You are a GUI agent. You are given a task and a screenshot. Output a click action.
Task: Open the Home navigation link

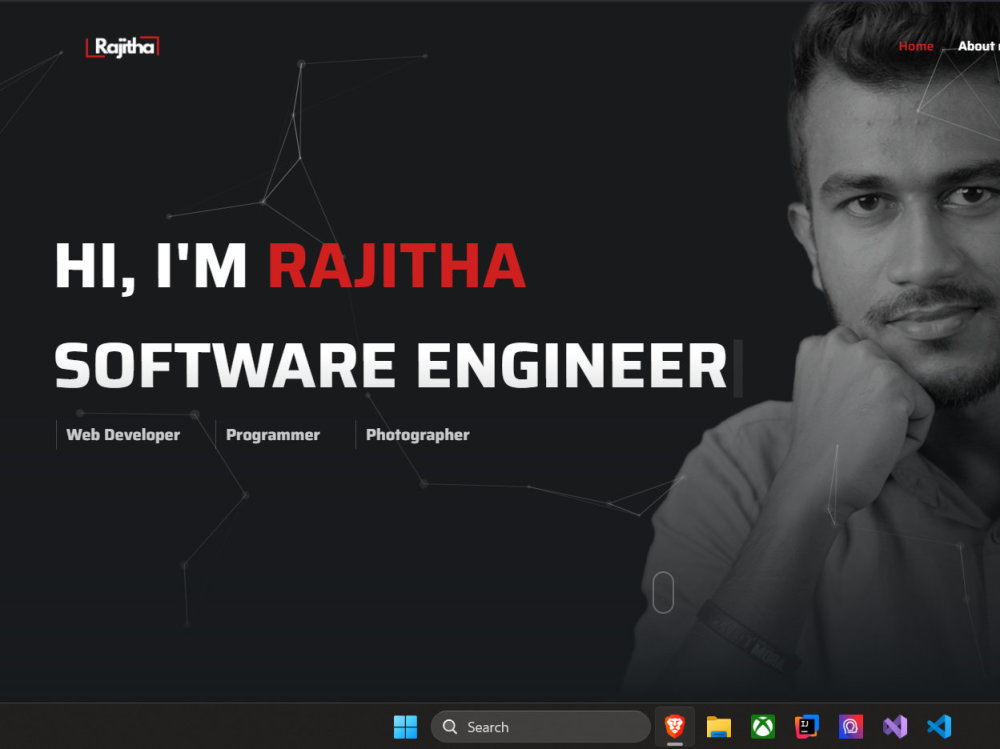916,46
